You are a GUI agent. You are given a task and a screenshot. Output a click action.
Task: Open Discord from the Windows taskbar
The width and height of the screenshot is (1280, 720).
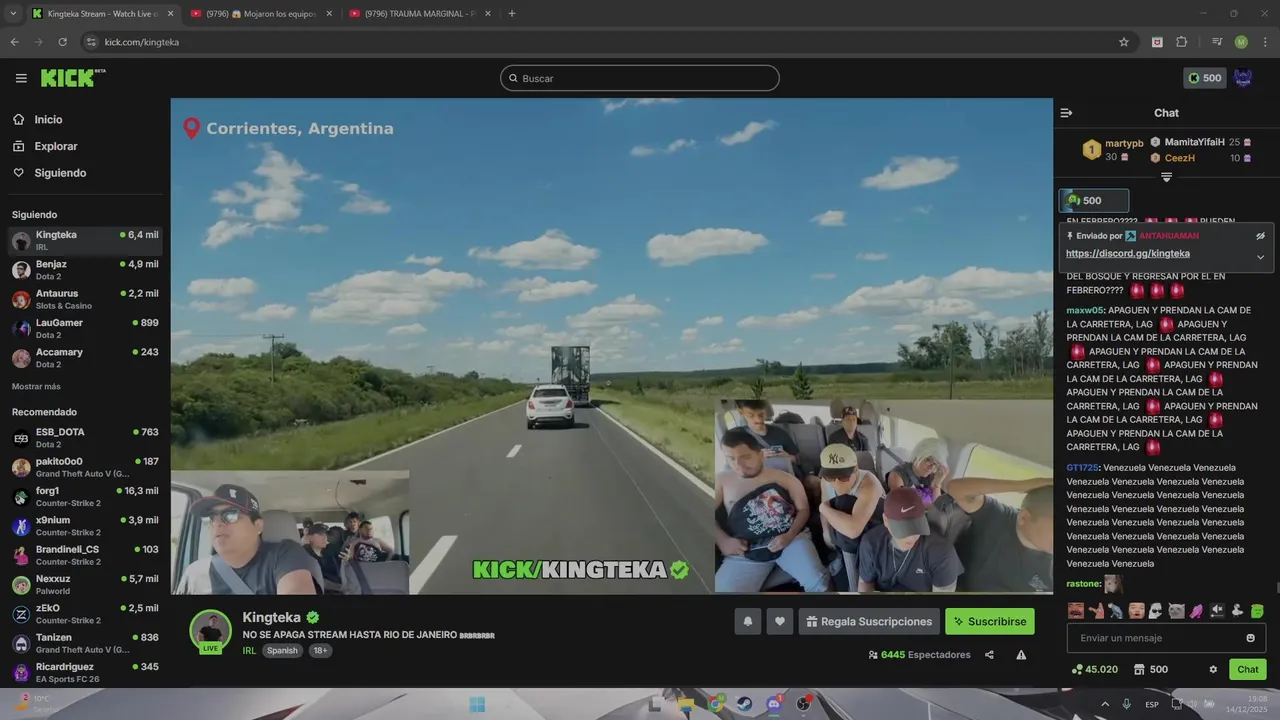(x=774, y=704)
